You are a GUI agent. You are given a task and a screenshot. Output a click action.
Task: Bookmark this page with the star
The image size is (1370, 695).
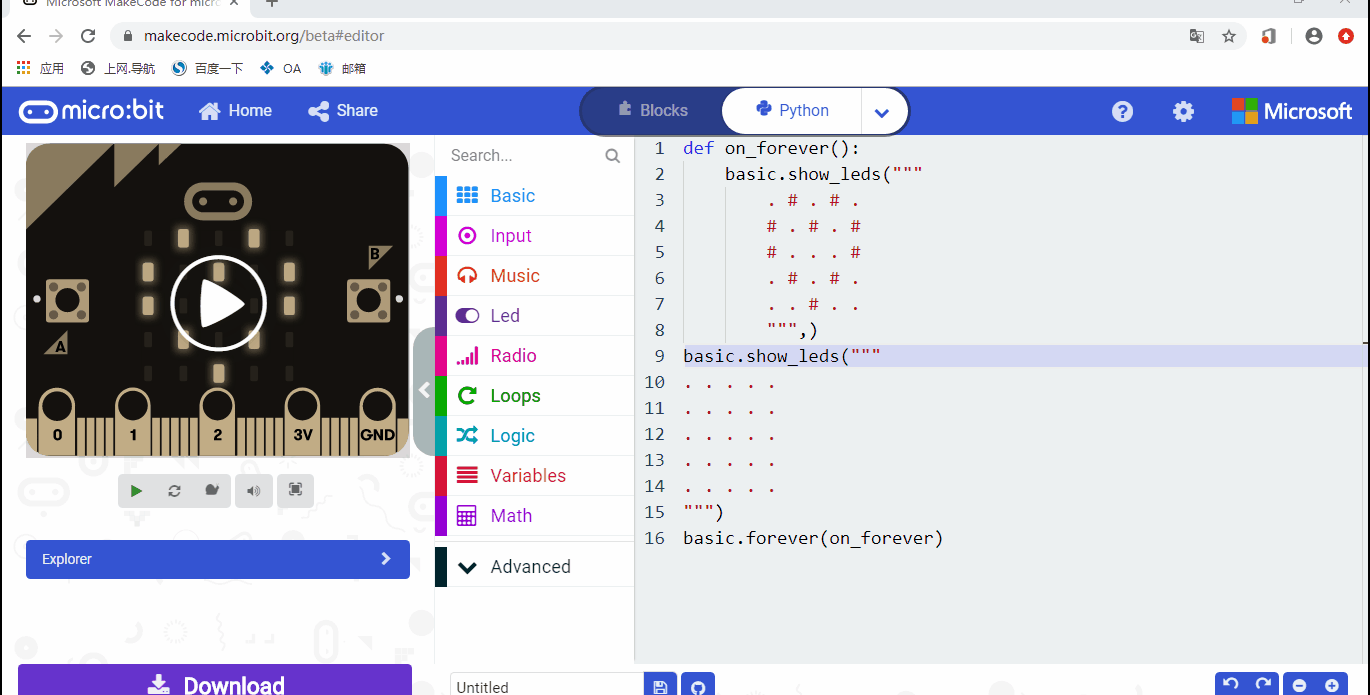tap(1229, 36)
